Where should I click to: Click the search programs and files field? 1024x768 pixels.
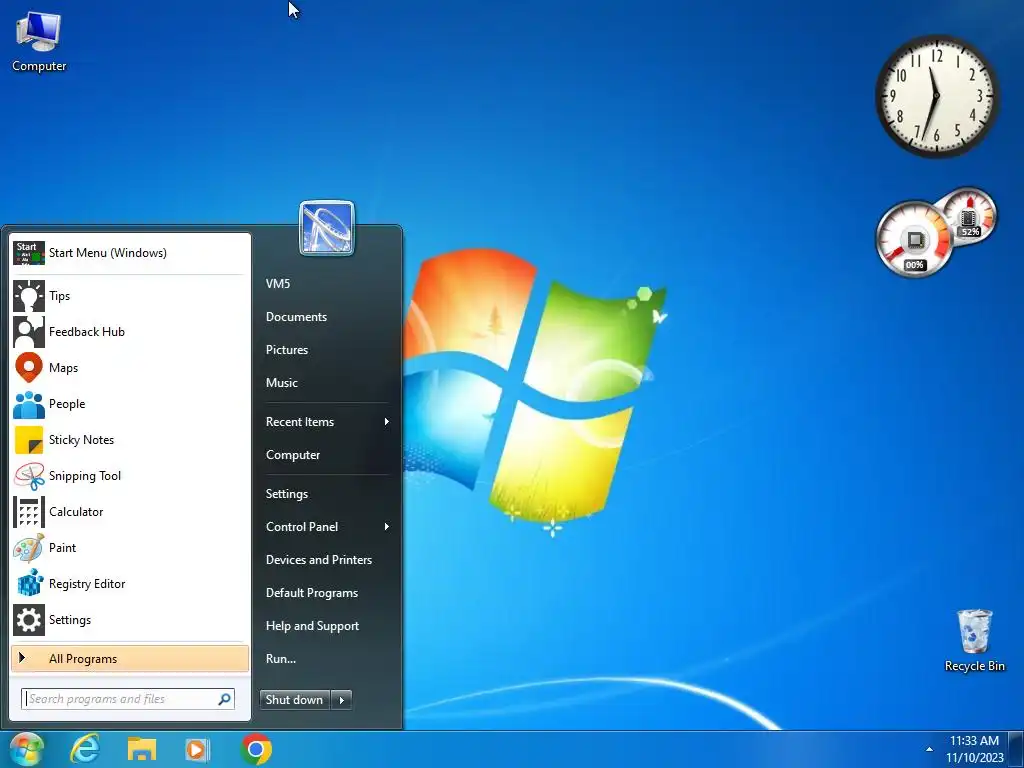(127, 699)
